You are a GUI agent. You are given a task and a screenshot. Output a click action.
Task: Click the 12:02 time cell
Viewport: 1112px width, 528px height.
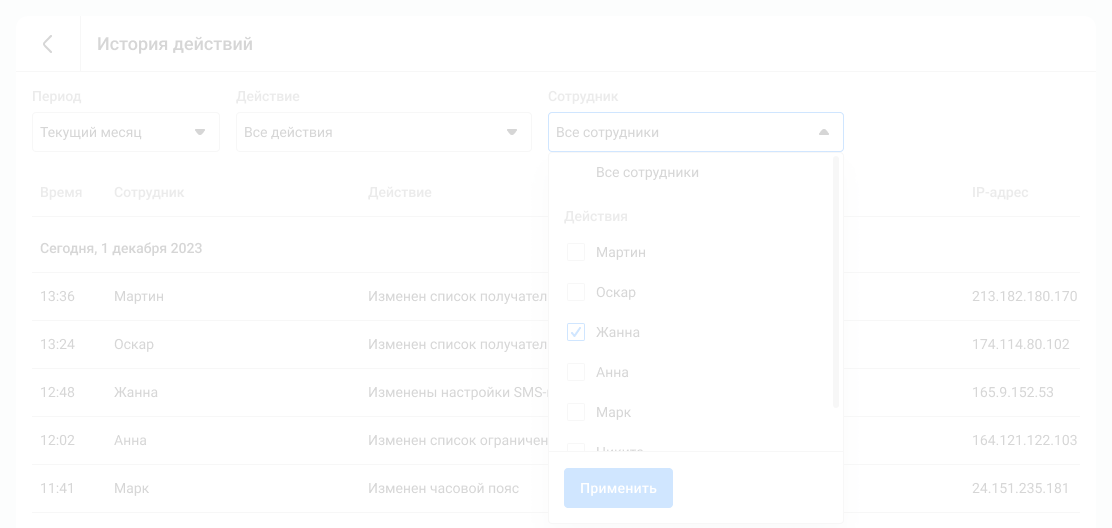[x=57, y=441]
